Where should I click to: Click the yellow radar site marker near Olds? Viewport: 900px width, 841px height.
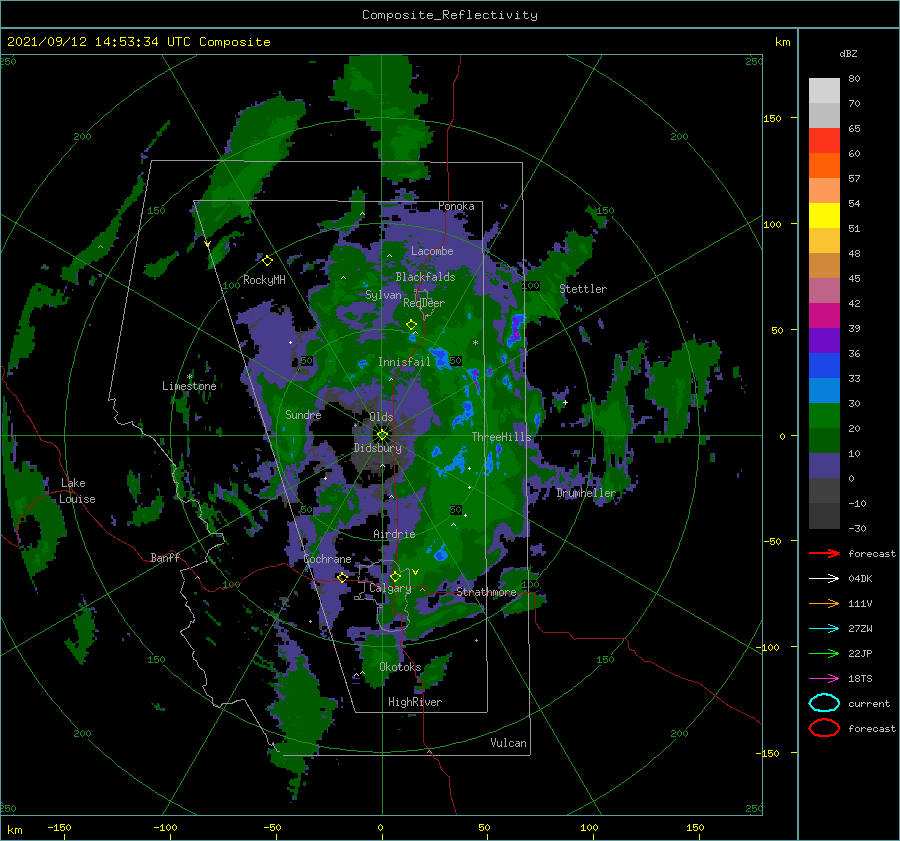tap(382, 435)
